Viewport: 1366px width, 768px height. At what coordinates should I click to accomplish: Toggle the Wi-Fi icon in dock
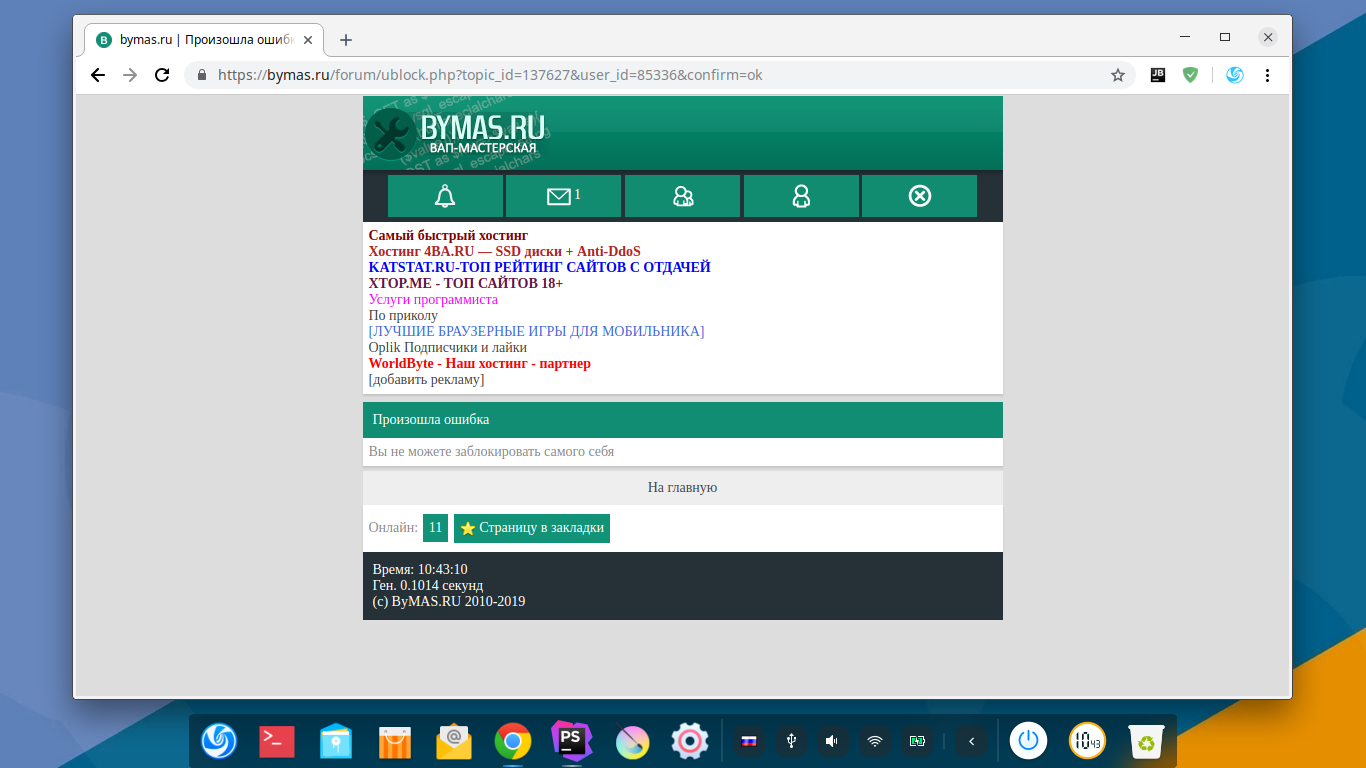pyautogui.click(x=875, y=741)
